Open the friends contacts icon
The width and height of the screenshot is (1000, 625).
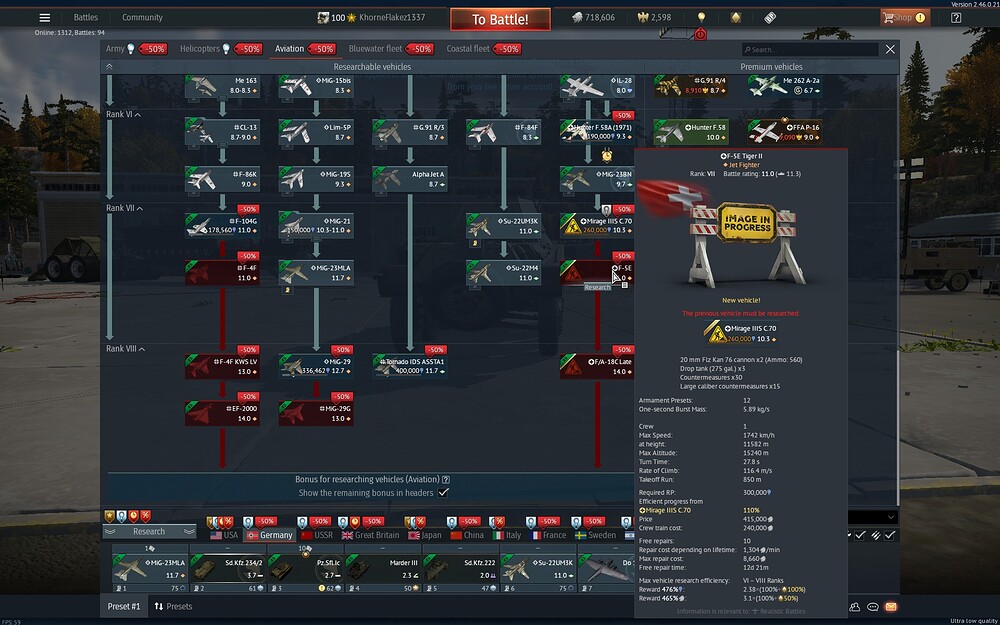[855, 607]
